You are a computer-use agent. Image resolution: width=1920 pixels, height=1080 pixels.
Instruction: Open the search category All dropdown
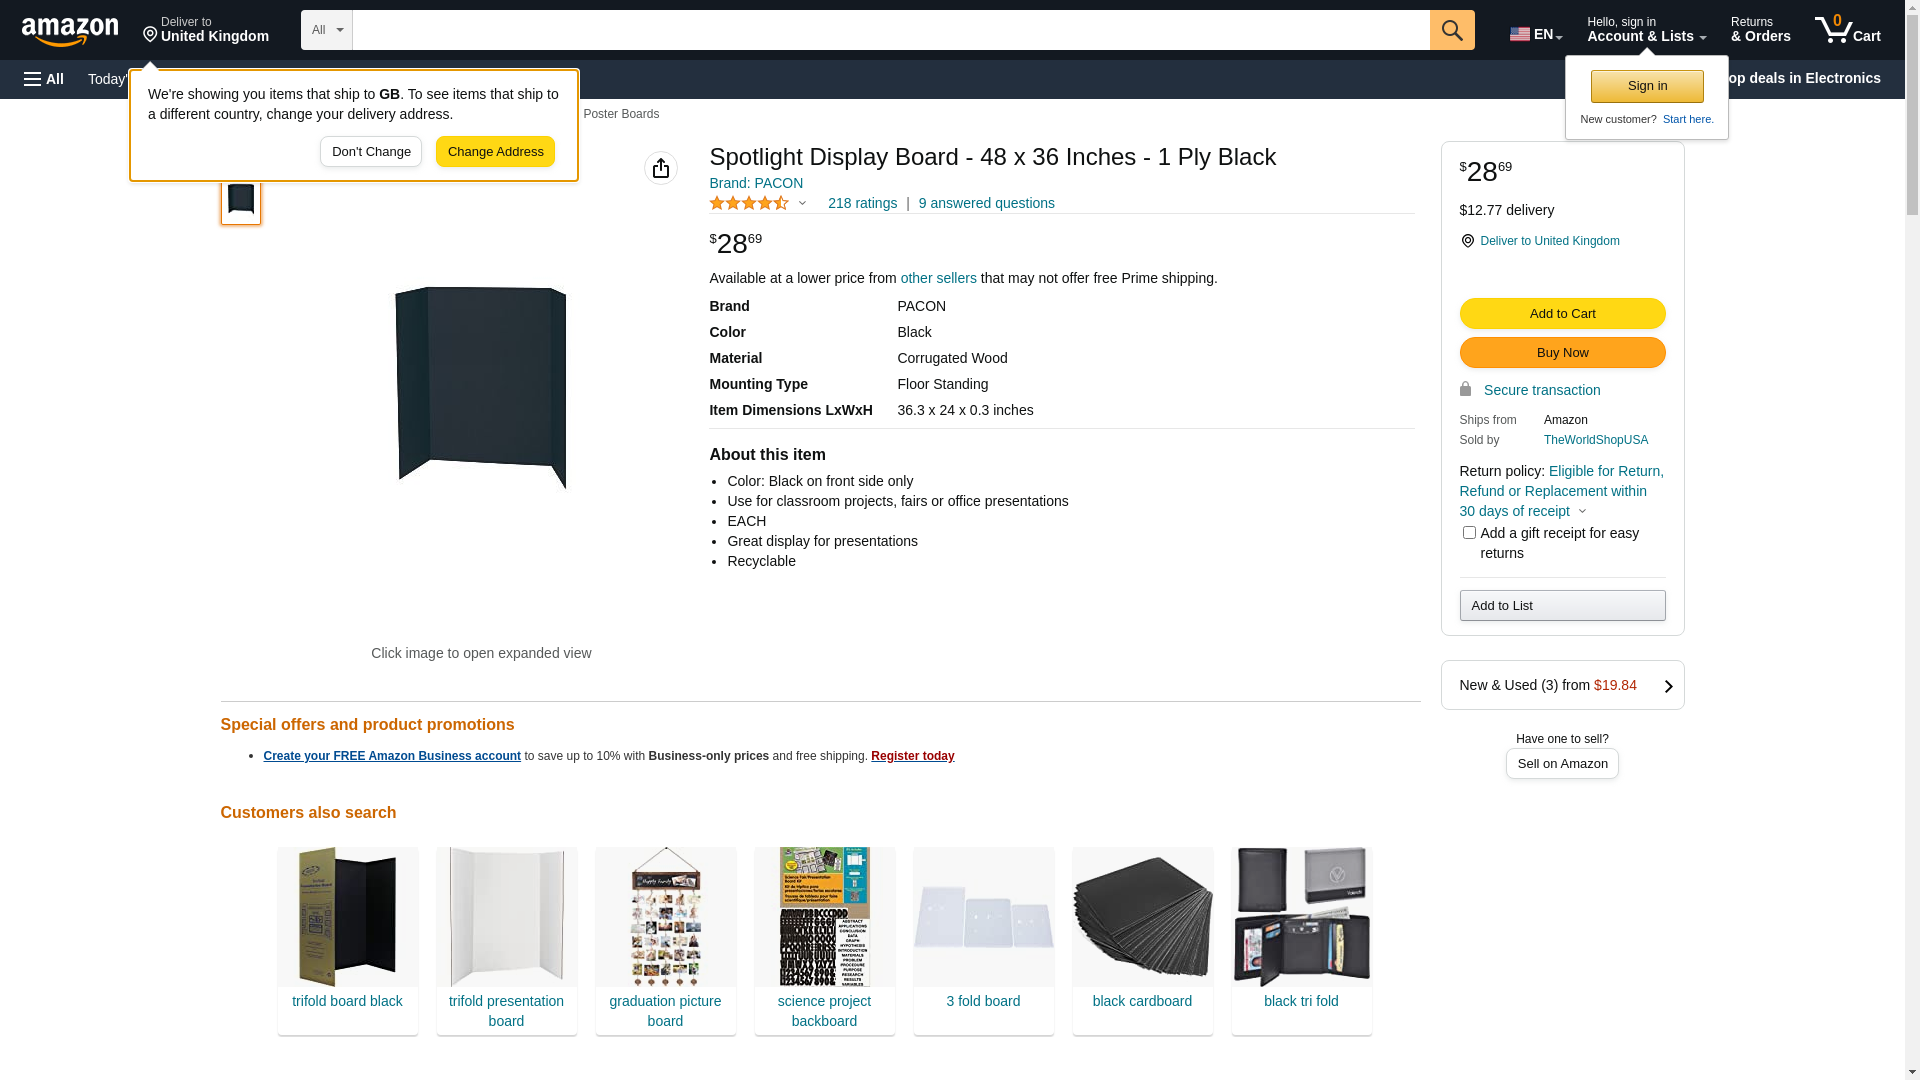327,30
